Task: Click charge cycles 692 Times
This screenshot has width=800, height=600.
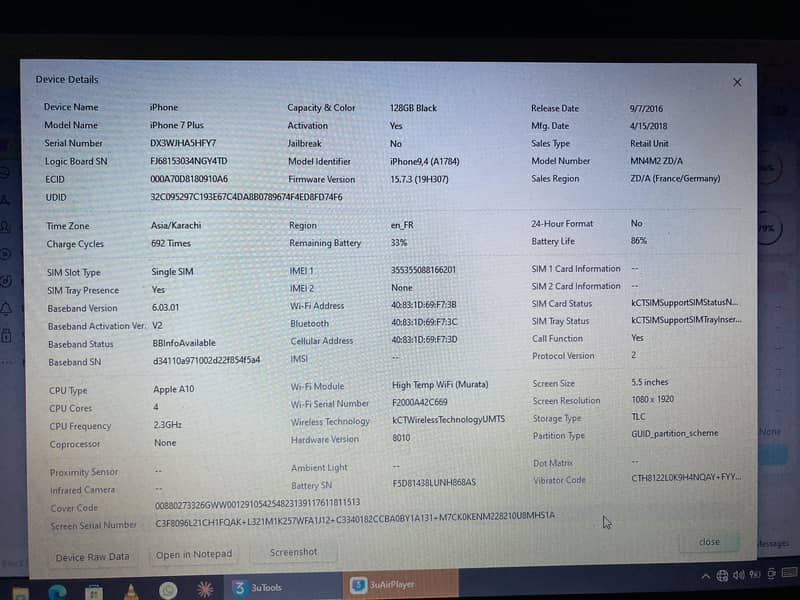Action: point(170,243)
